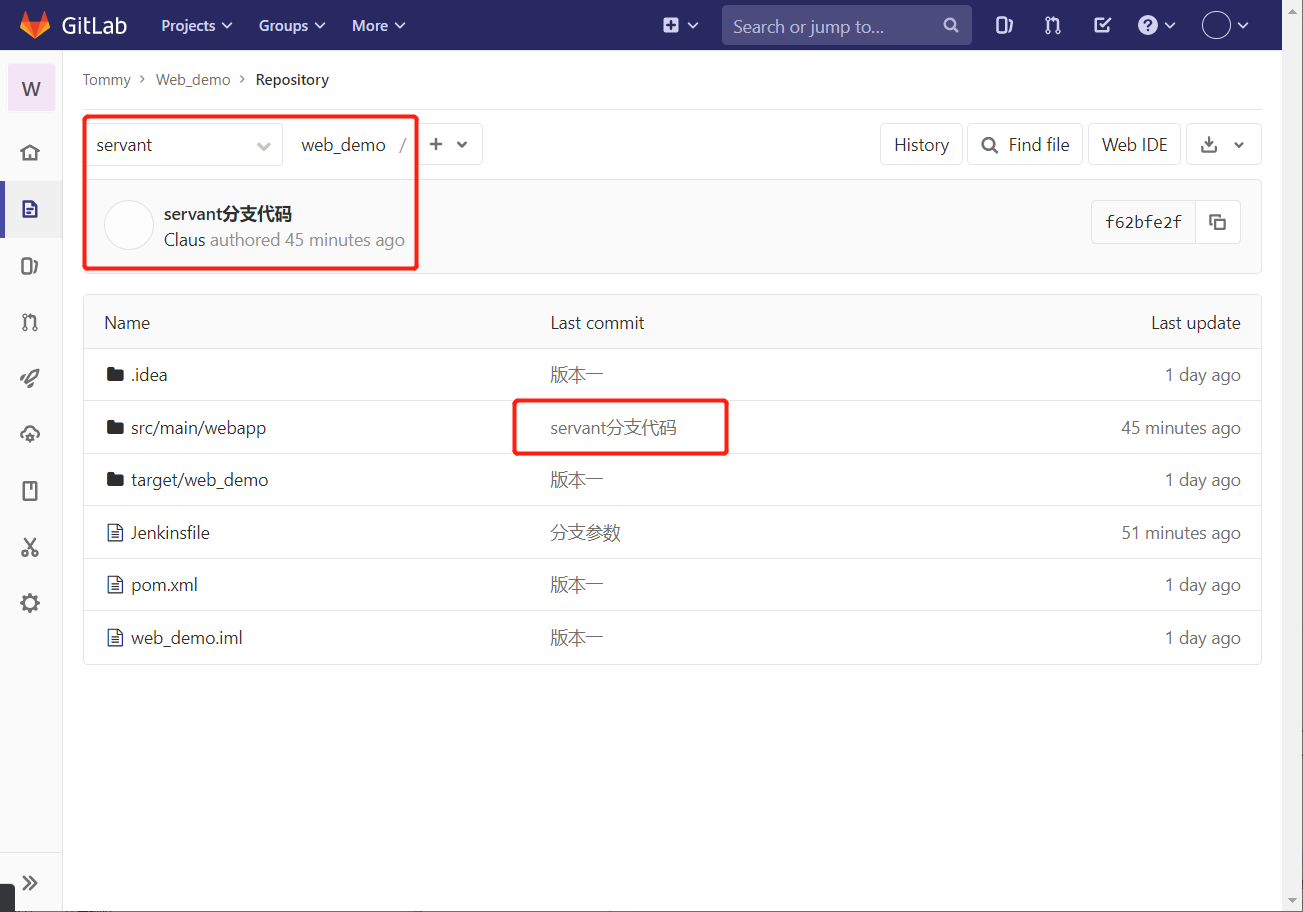Viewport: 1303px width, 912px height.
Task: Open the download source code dropdown
Action: (x=1224, y=145)
